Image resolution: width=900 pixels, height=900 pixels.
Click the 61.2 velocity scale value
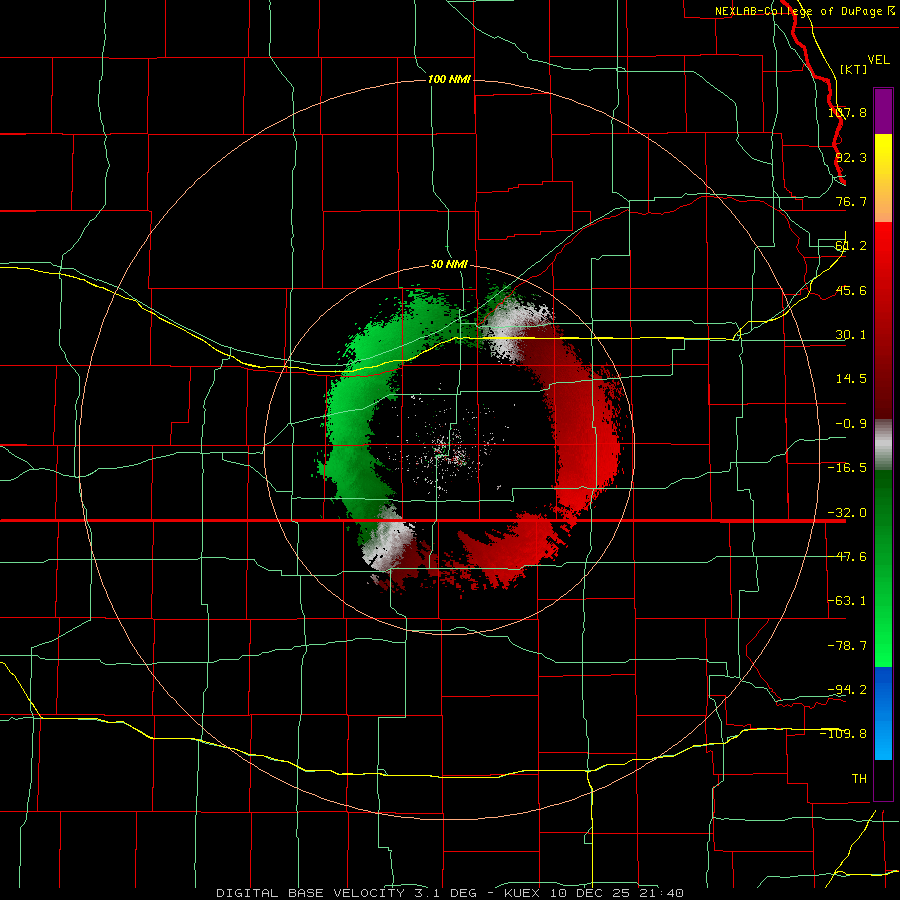(851, 246)
